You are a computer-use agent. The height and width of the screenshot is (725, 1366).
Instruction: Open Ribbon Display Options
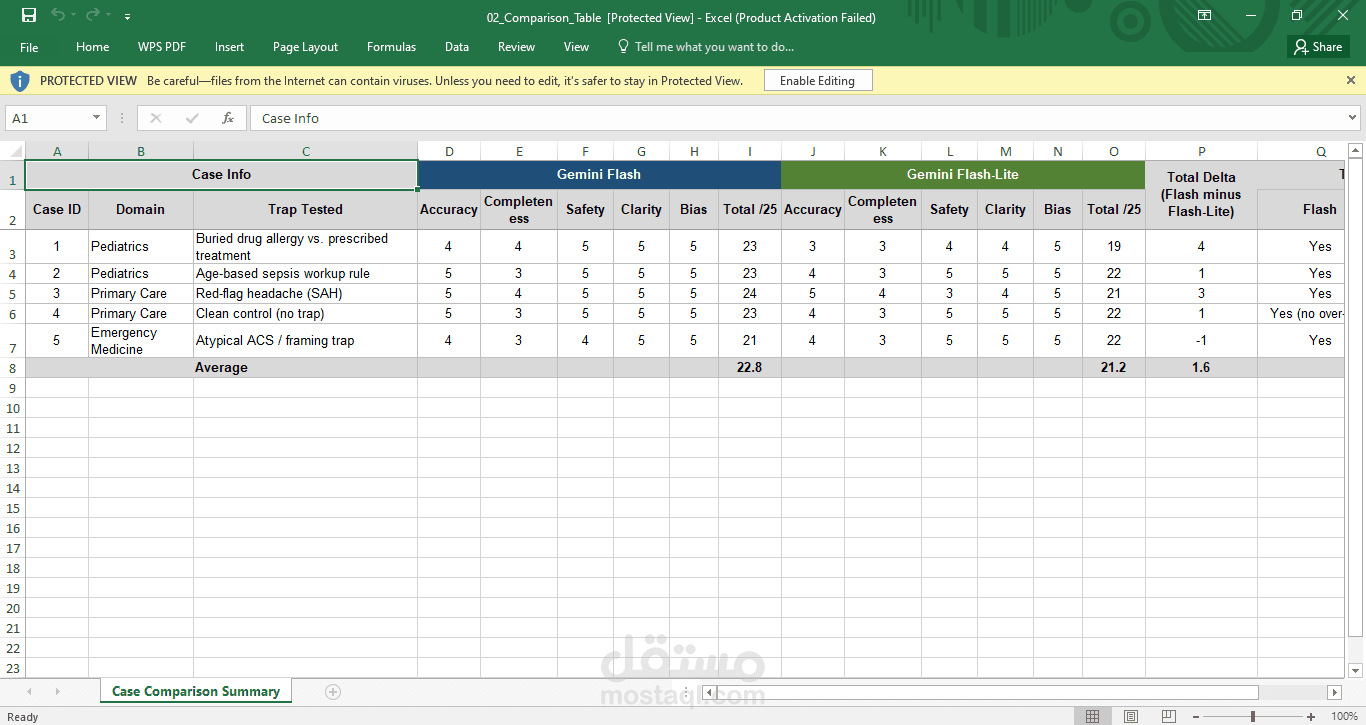pos(1204,16)
